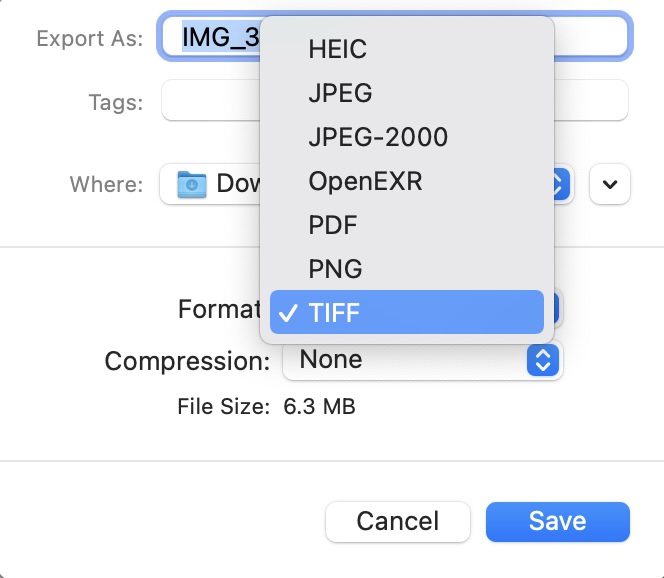Choose HEIC from the format list
This screenshot has height=578, width=664.
coord(338,49)
